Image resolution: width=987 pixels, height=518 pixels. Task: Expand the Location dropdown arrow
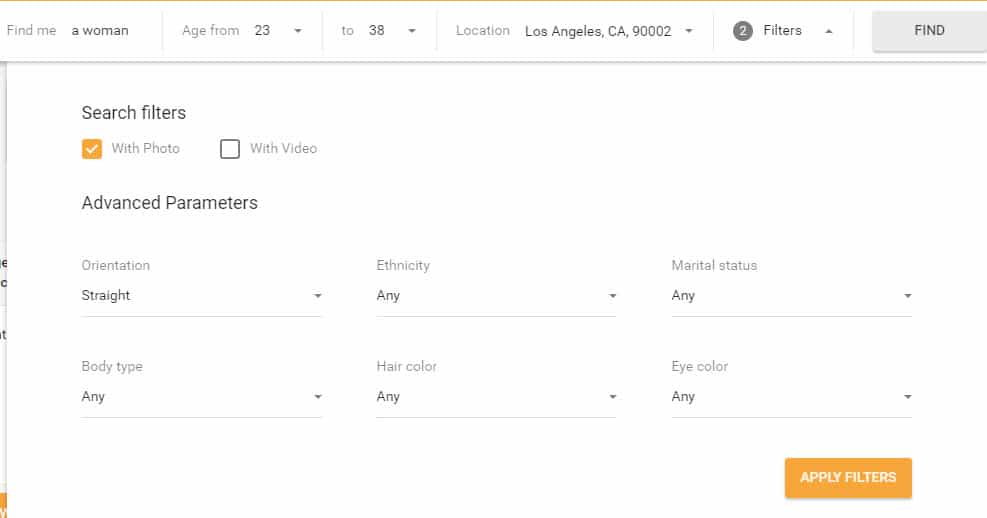click(x=689, y=31)
